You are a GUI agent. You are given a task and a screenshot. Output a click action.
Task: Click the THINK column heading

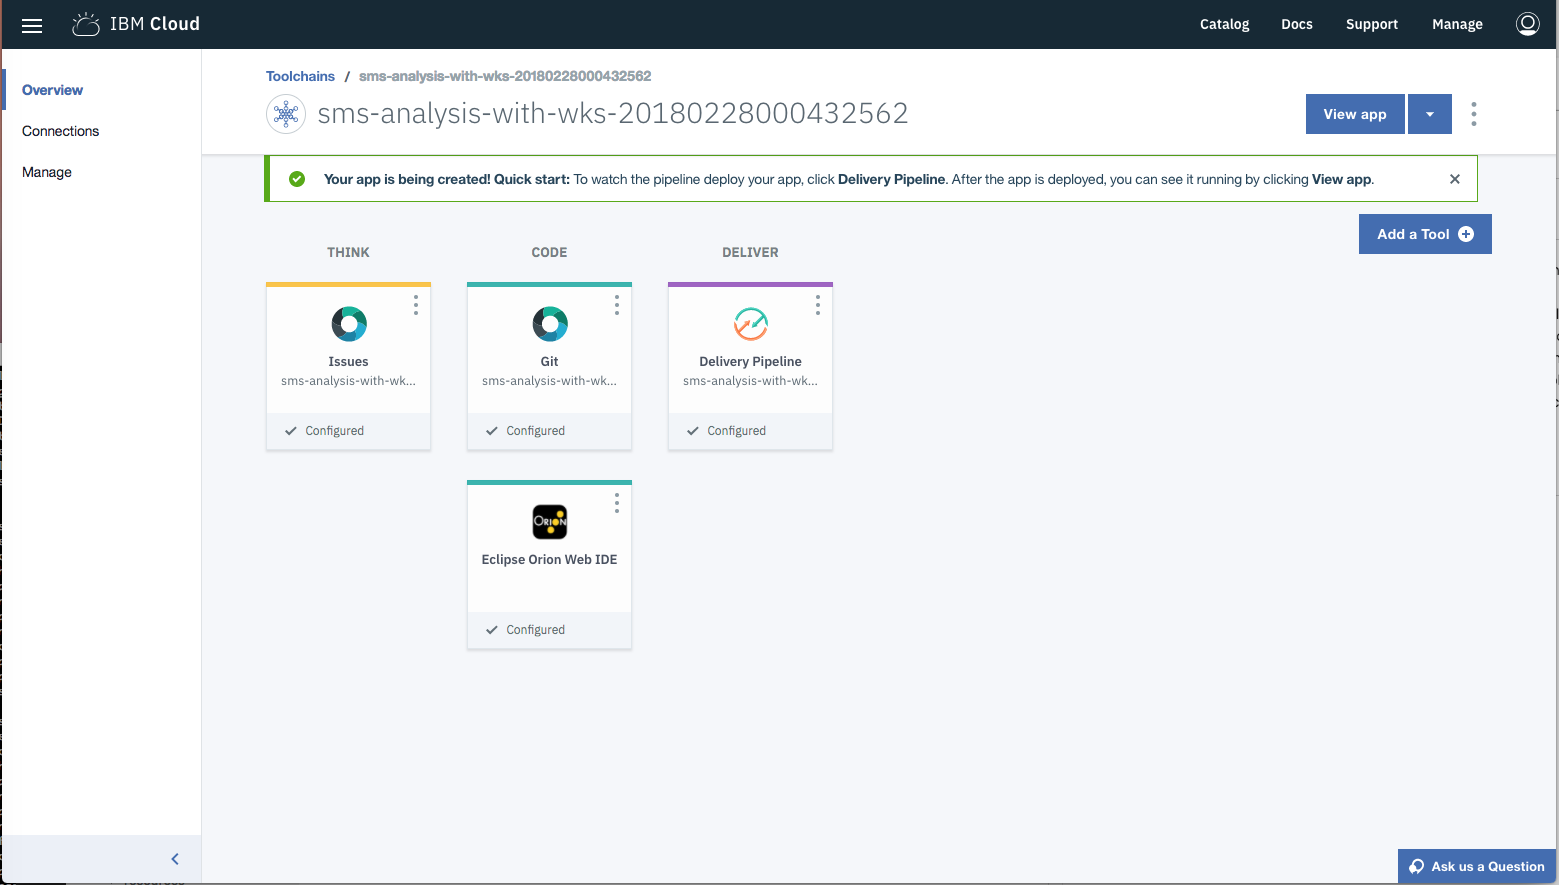348,252
